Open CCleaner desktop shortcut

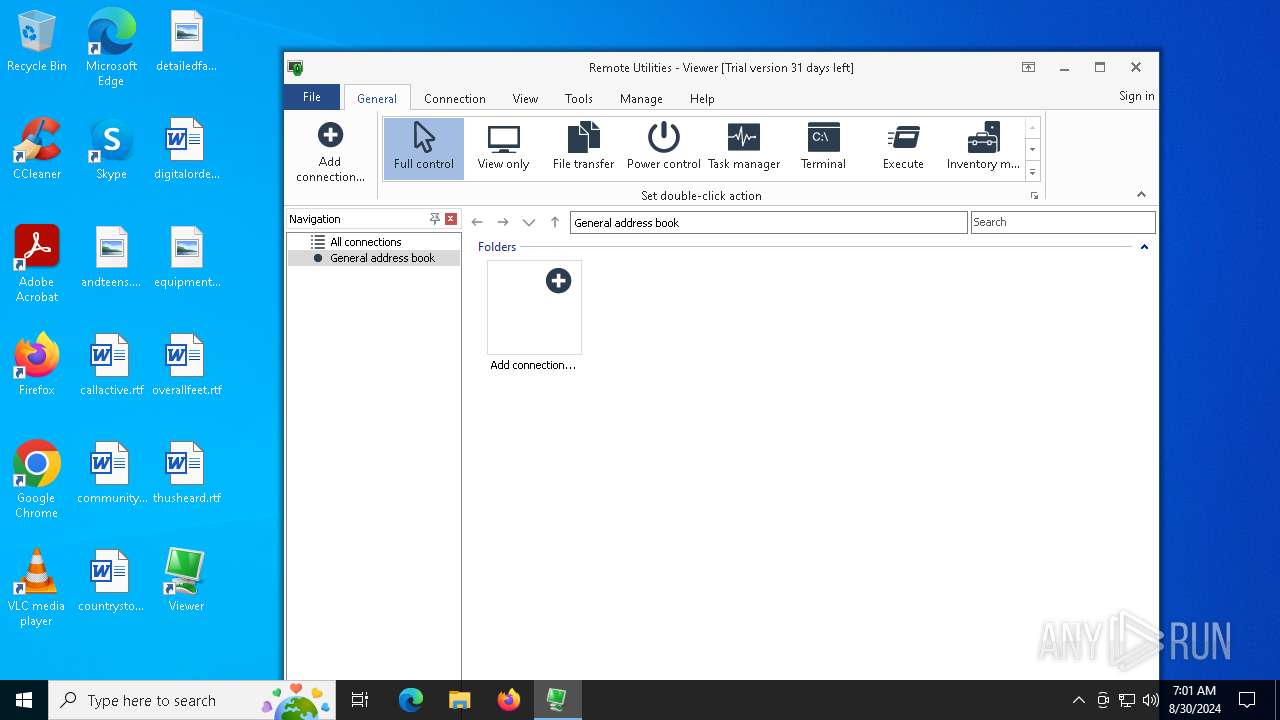(x=37, y=150)
